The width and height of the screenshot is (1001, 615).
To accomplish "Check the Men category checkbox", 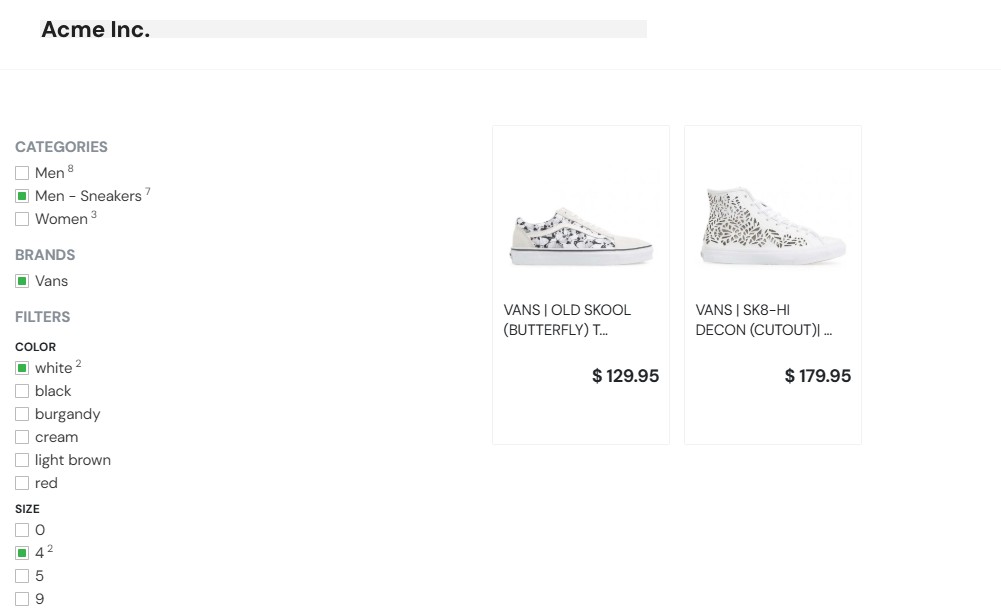I will 22,173.
